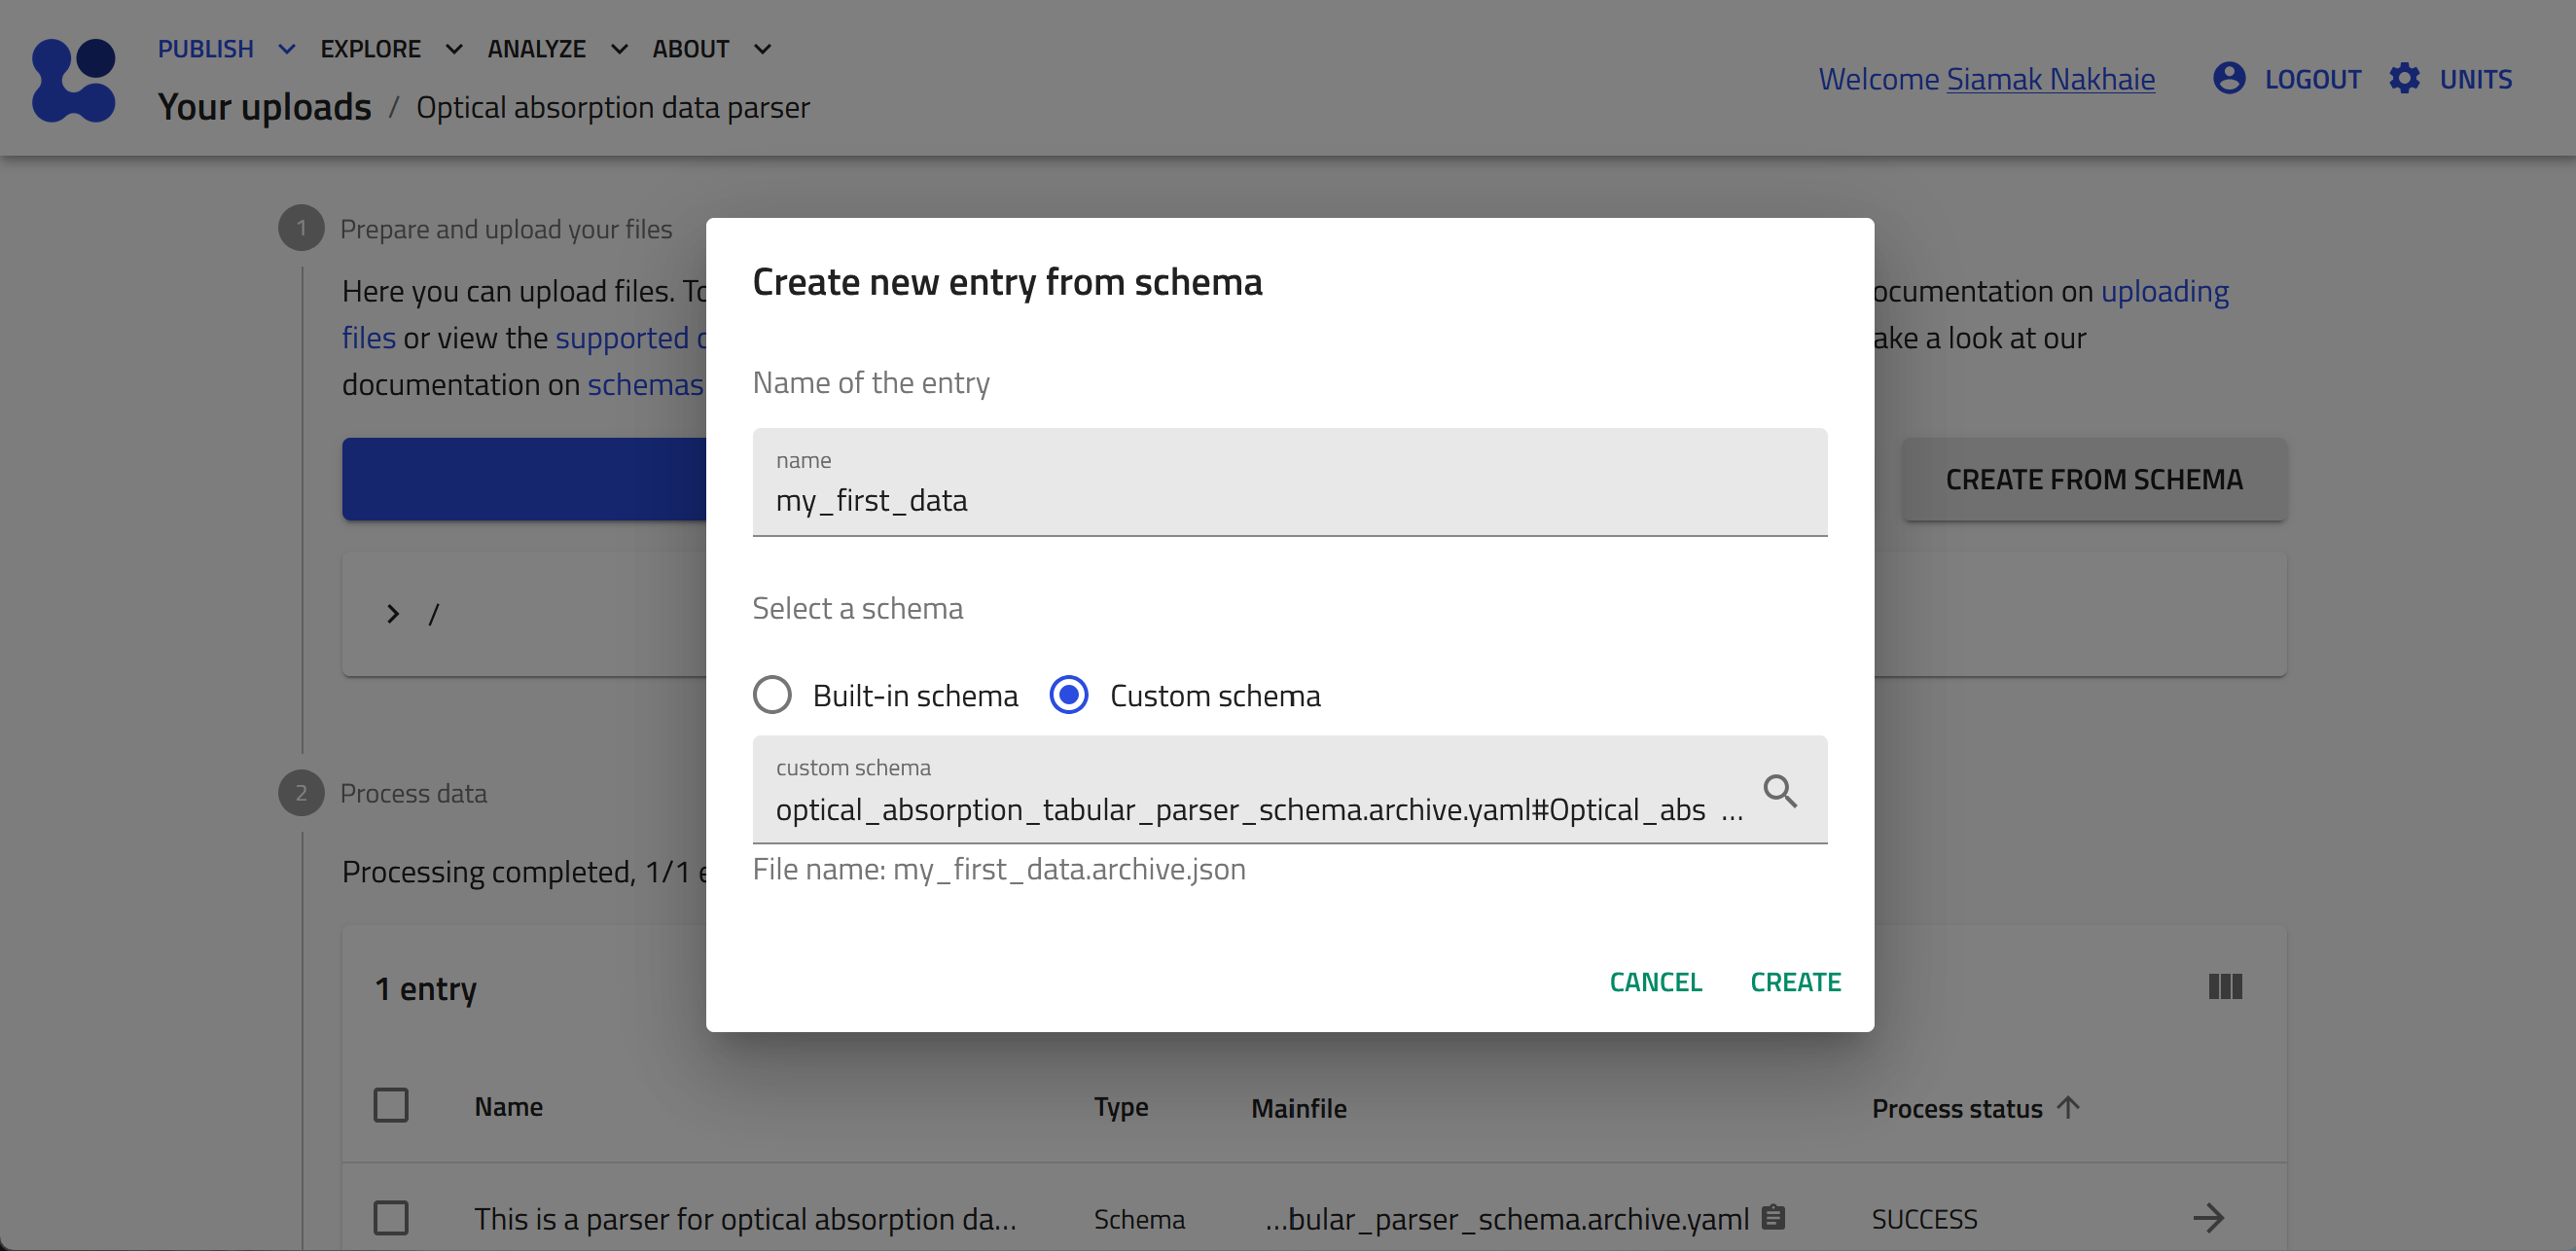Check the parser entry row checkbox

[x=390, y=1218]
